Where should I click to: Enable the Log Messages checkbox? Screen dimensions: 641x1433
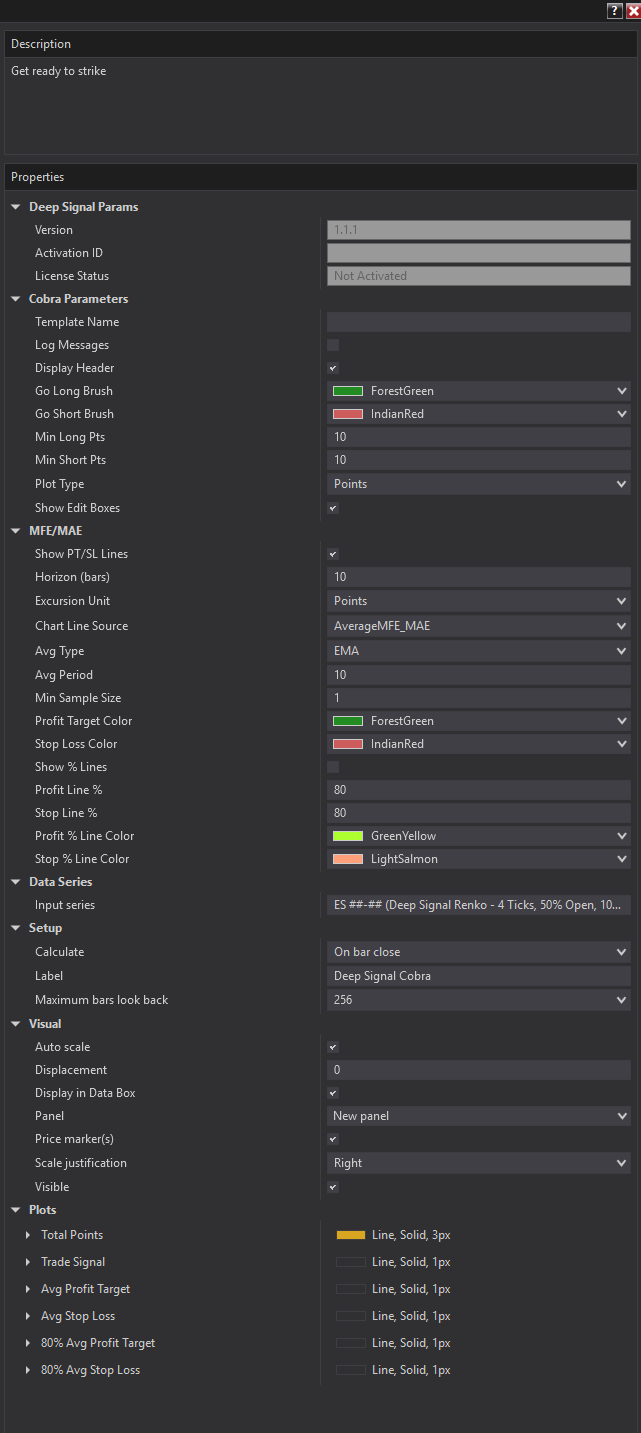pos(333,345)
